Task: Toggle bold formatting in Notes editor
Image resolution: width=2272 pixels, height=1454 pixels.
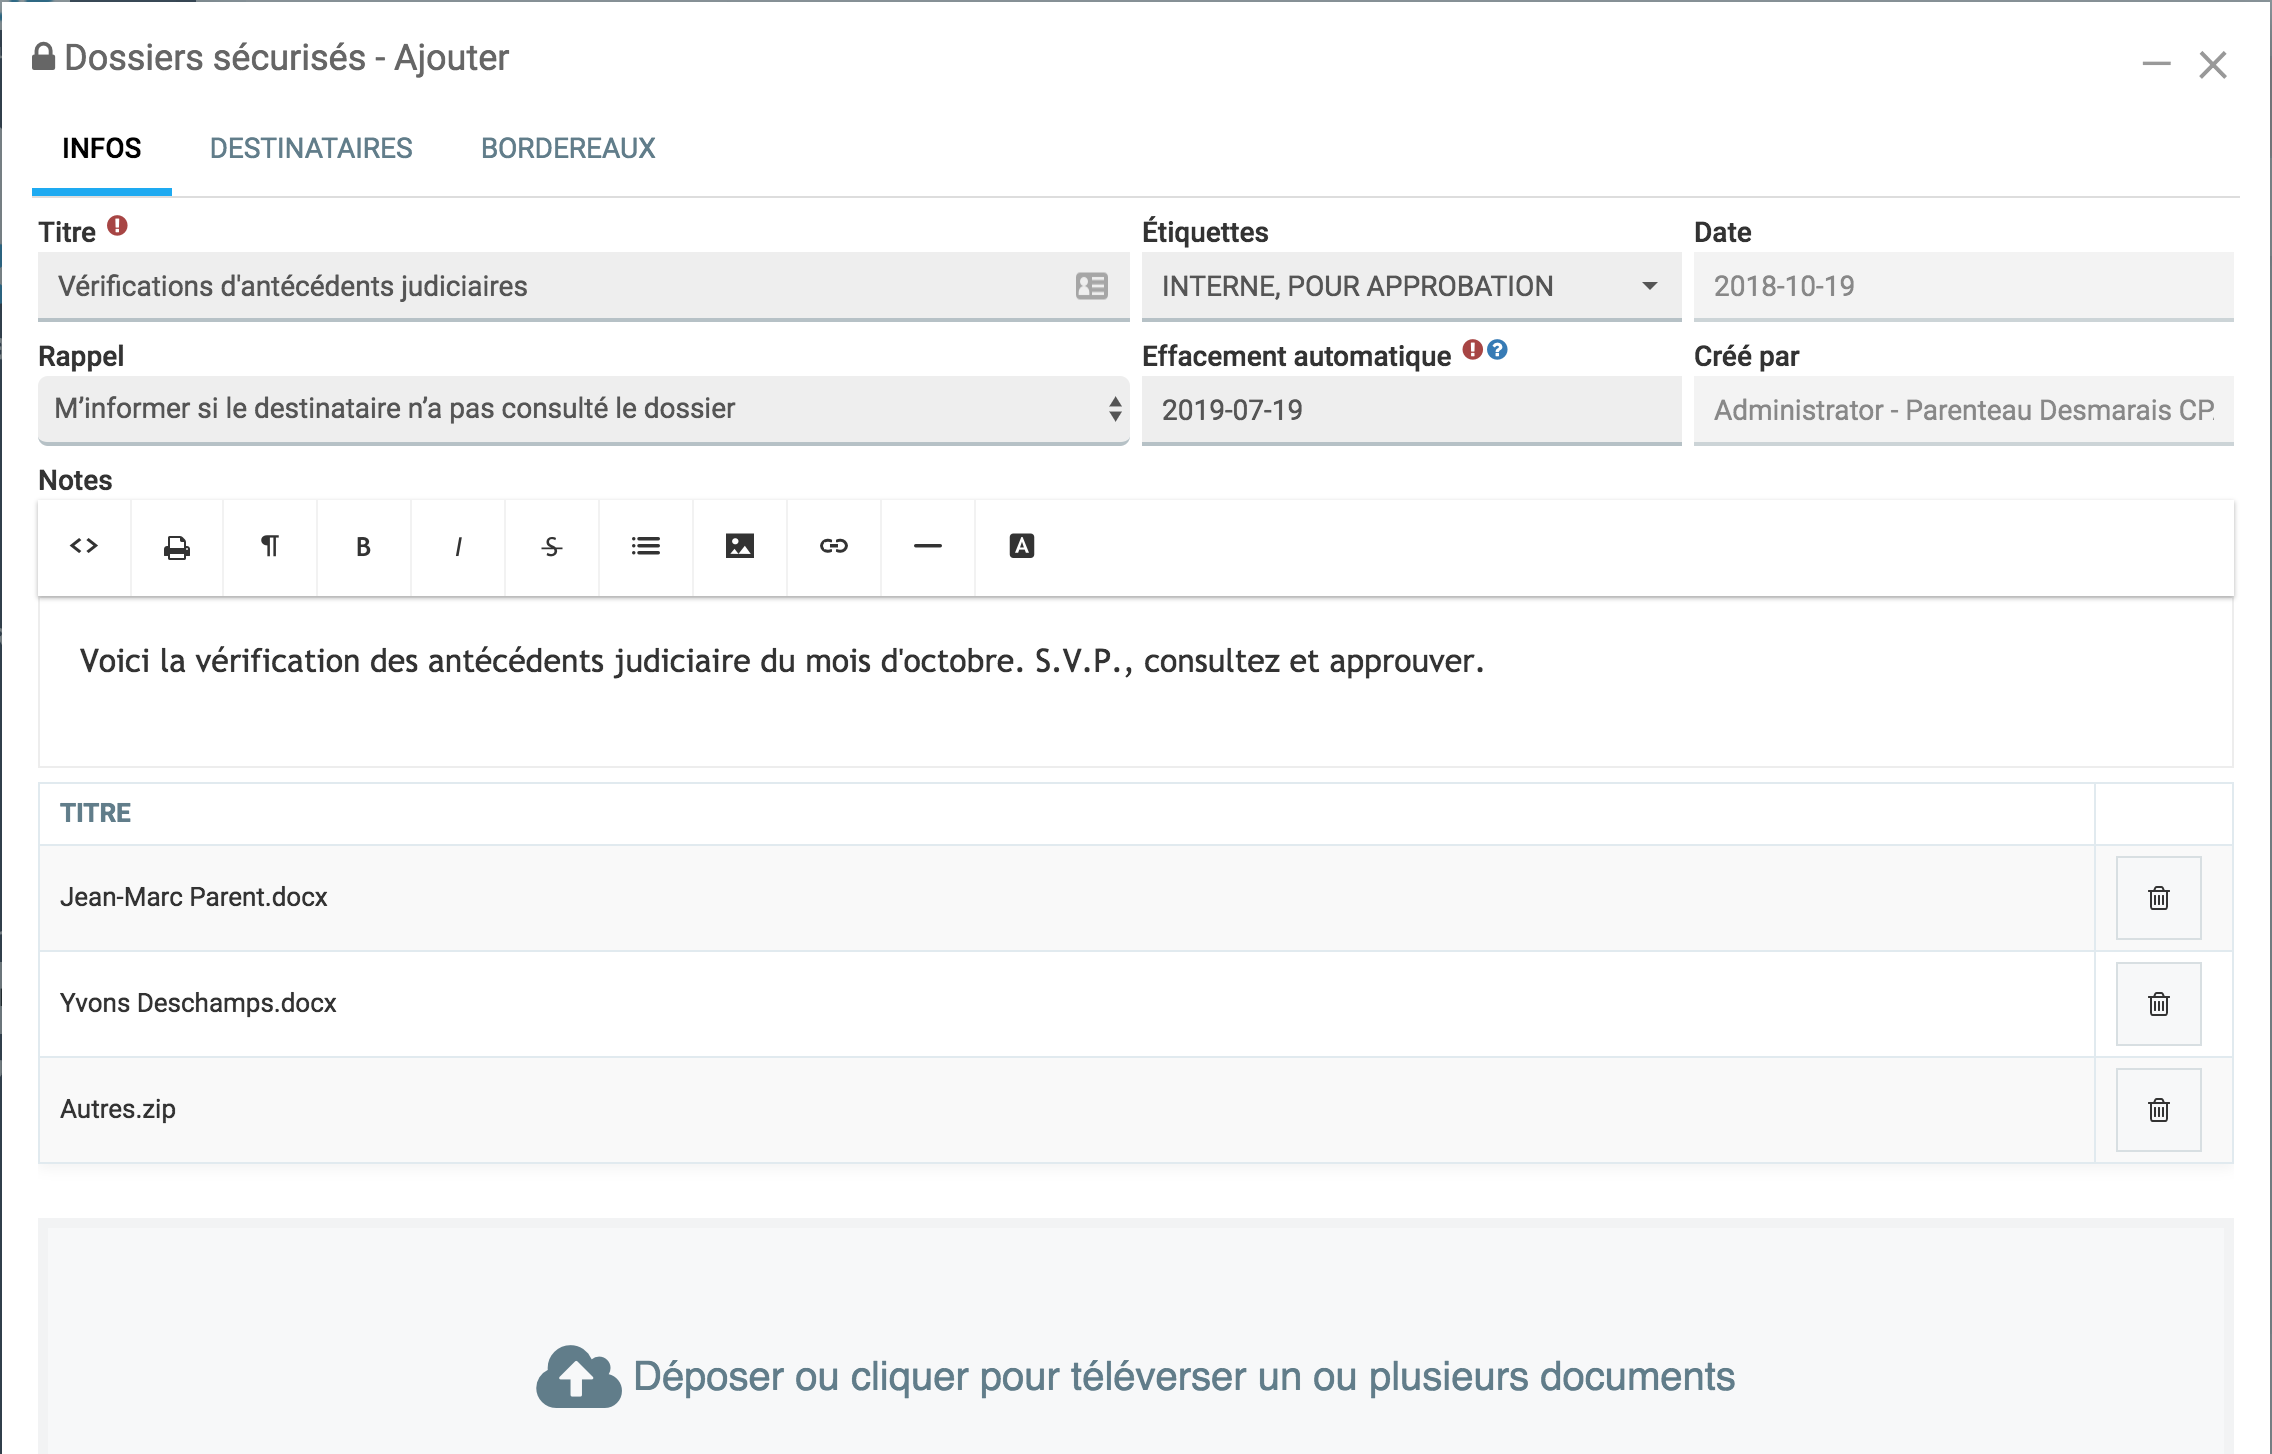Action: pyautogui.click(x=364, y=547)
